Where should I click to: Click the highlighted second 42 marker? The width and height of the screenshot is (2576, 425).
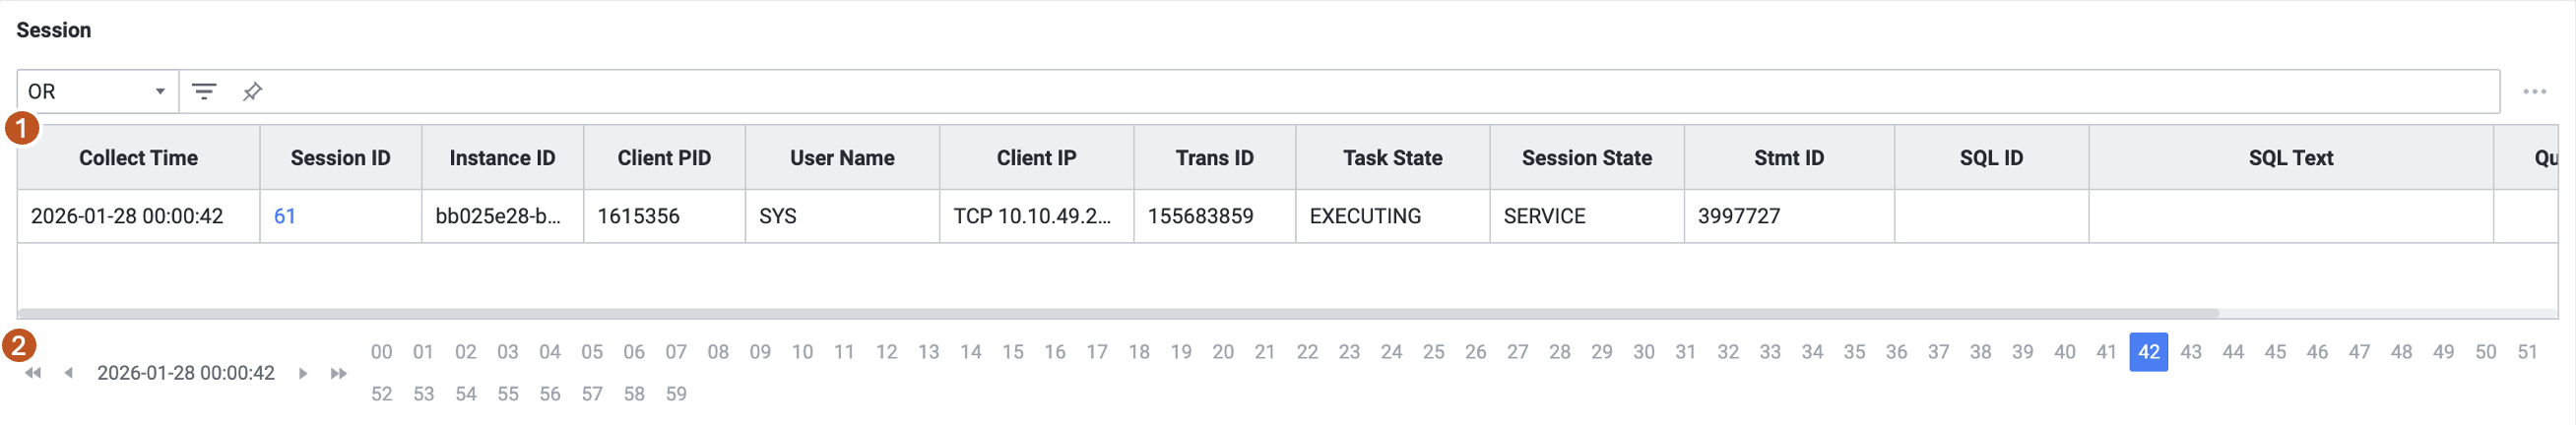click(x=2148, y=352)
